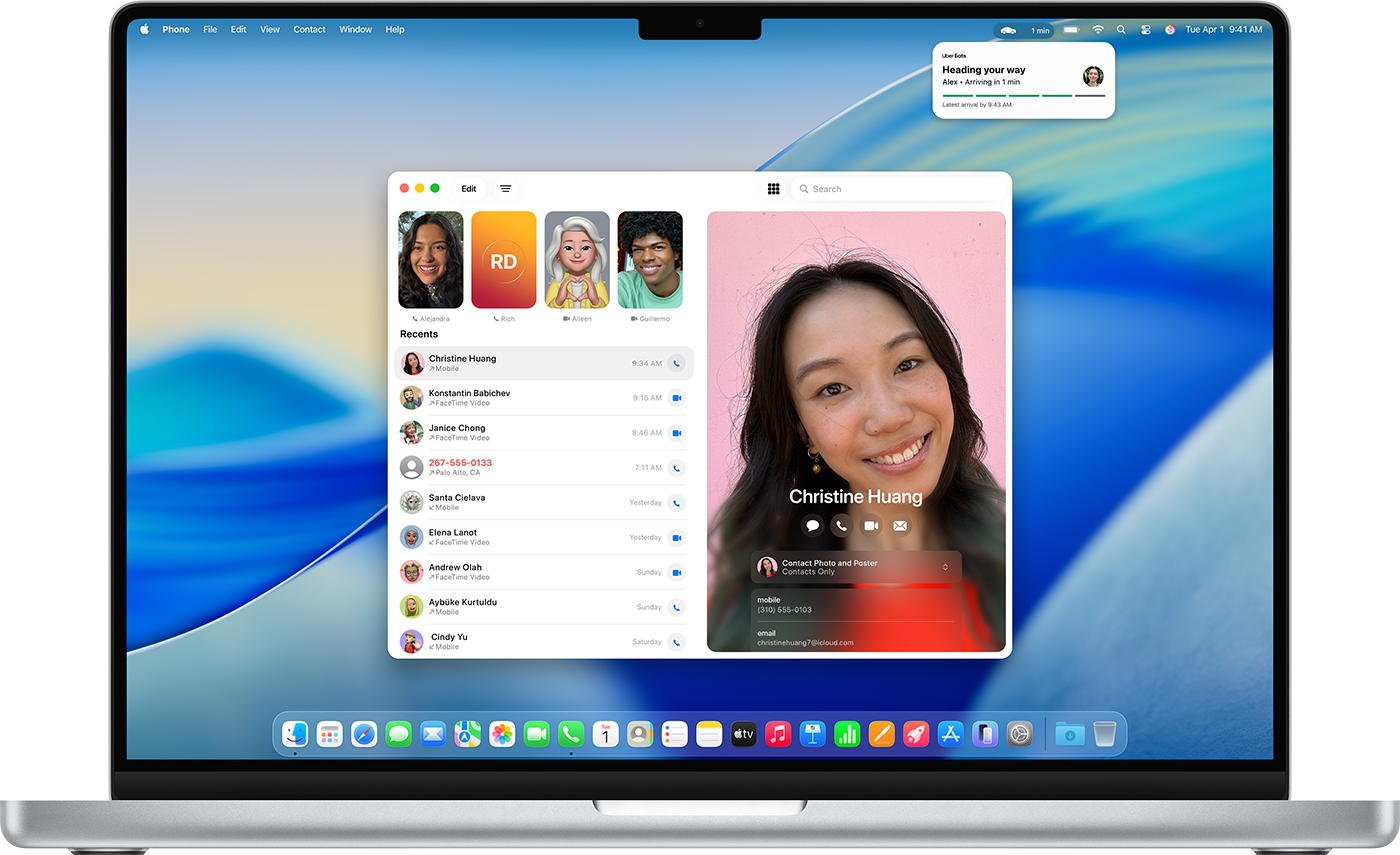The width and height of the screenshot is (1400, 855).
Task: Open Safari from the Dock
Action: pos(364,735)
